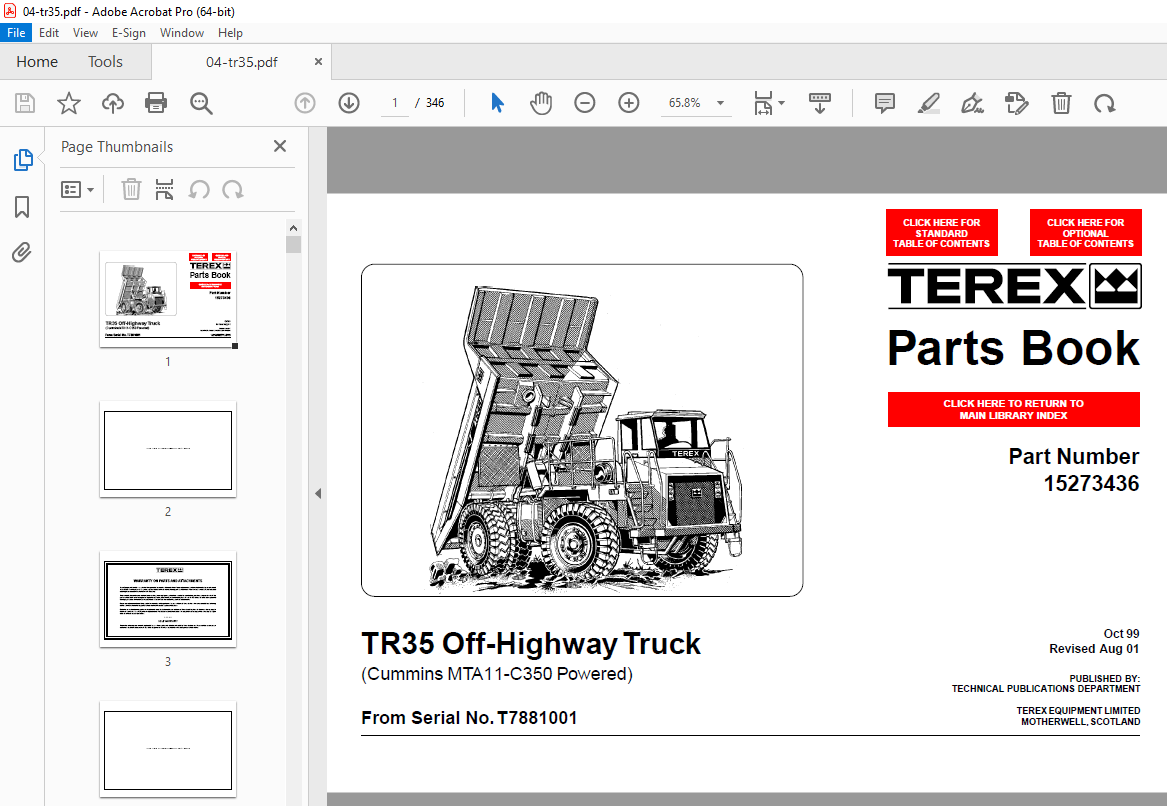Screen dimensions: 1167x806
Task: Delete selected thumbnail page in panel
Action: [x=131, y=189]
